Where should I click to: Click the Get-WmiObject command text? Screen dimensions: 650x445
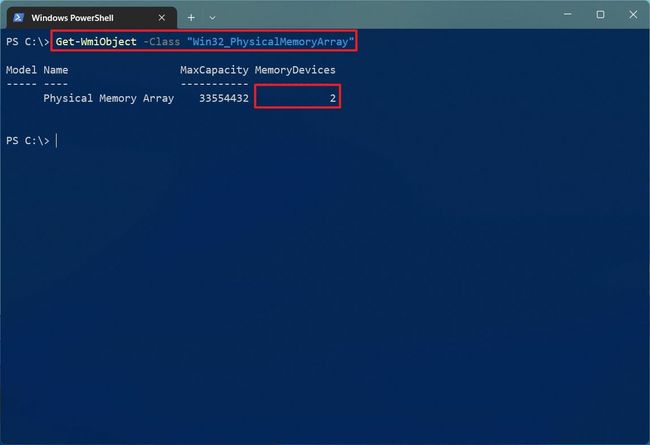(96, 41)
